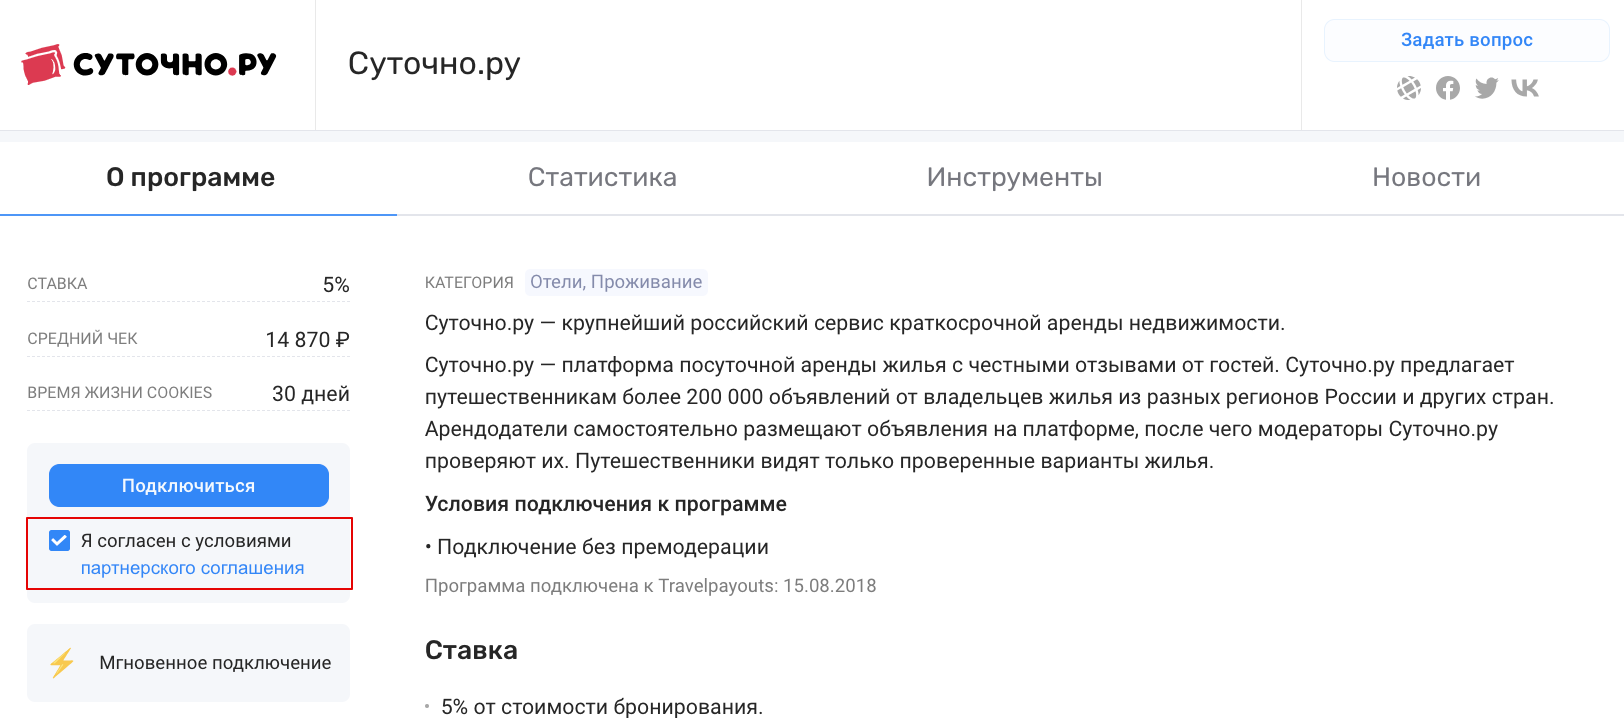This screenshot has width=1624, height=718.
Task: Switch to the 'О программе' tab
Action: (190, 177)
